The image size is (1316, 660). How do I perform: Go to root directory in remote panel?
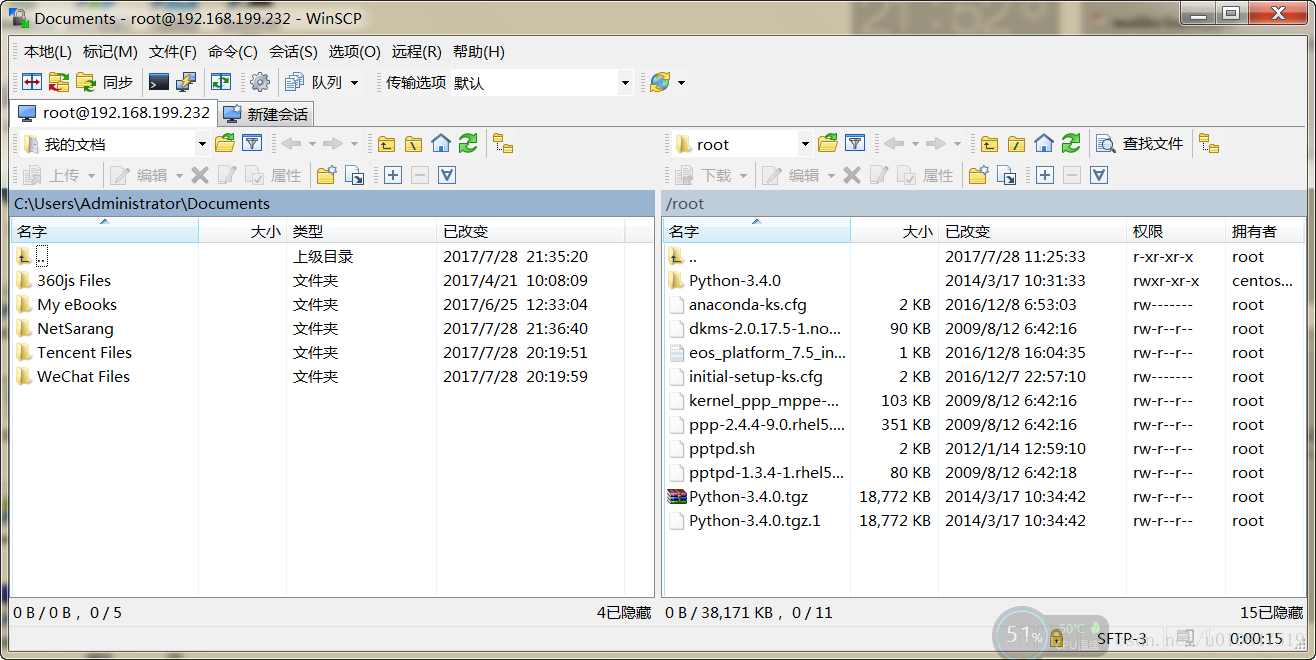pyautogui.click(x=1017, y=144)
